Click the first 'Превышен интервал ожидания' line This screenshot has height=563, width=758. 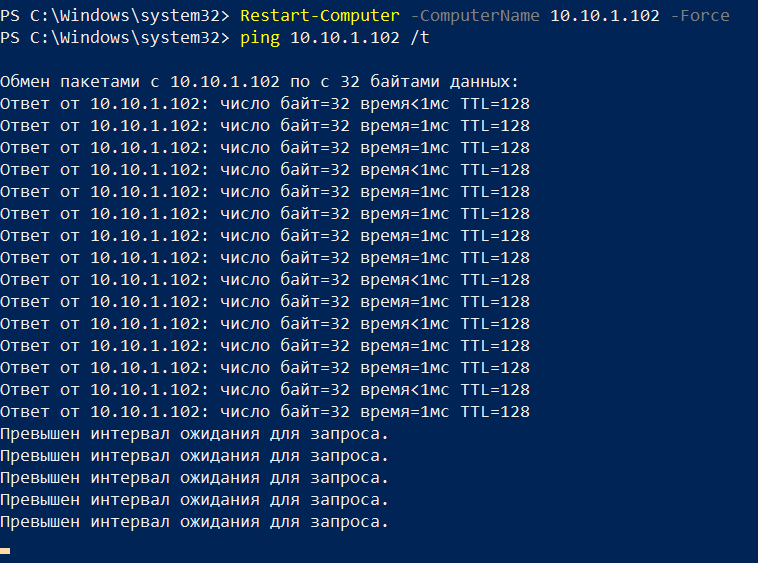click(x=194, y=434)
